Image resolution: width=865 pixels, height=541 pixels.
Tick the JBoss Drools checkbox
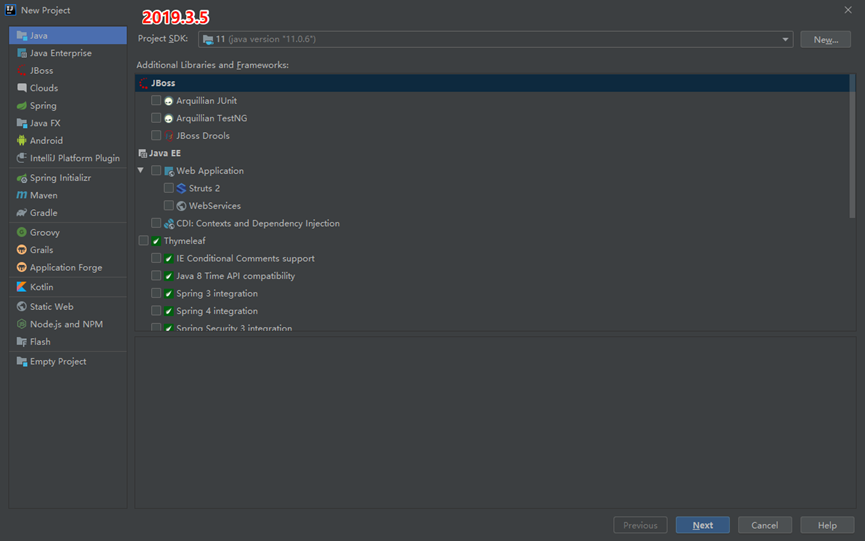pyautogui.click(x=156, y=135)
